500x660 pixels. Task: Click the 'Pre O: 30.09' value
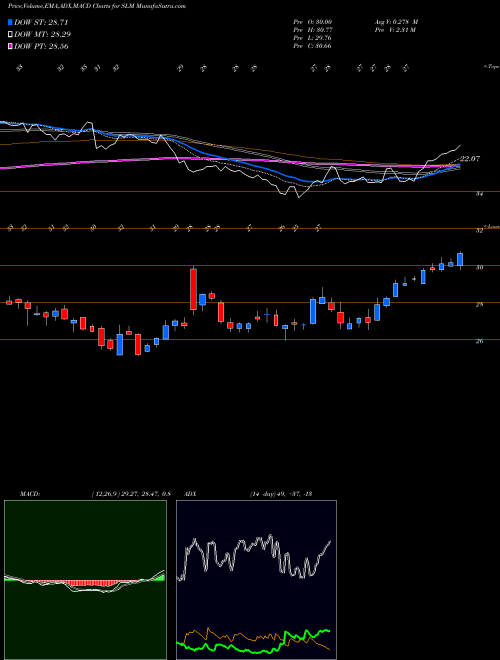(x=312, y=22)
